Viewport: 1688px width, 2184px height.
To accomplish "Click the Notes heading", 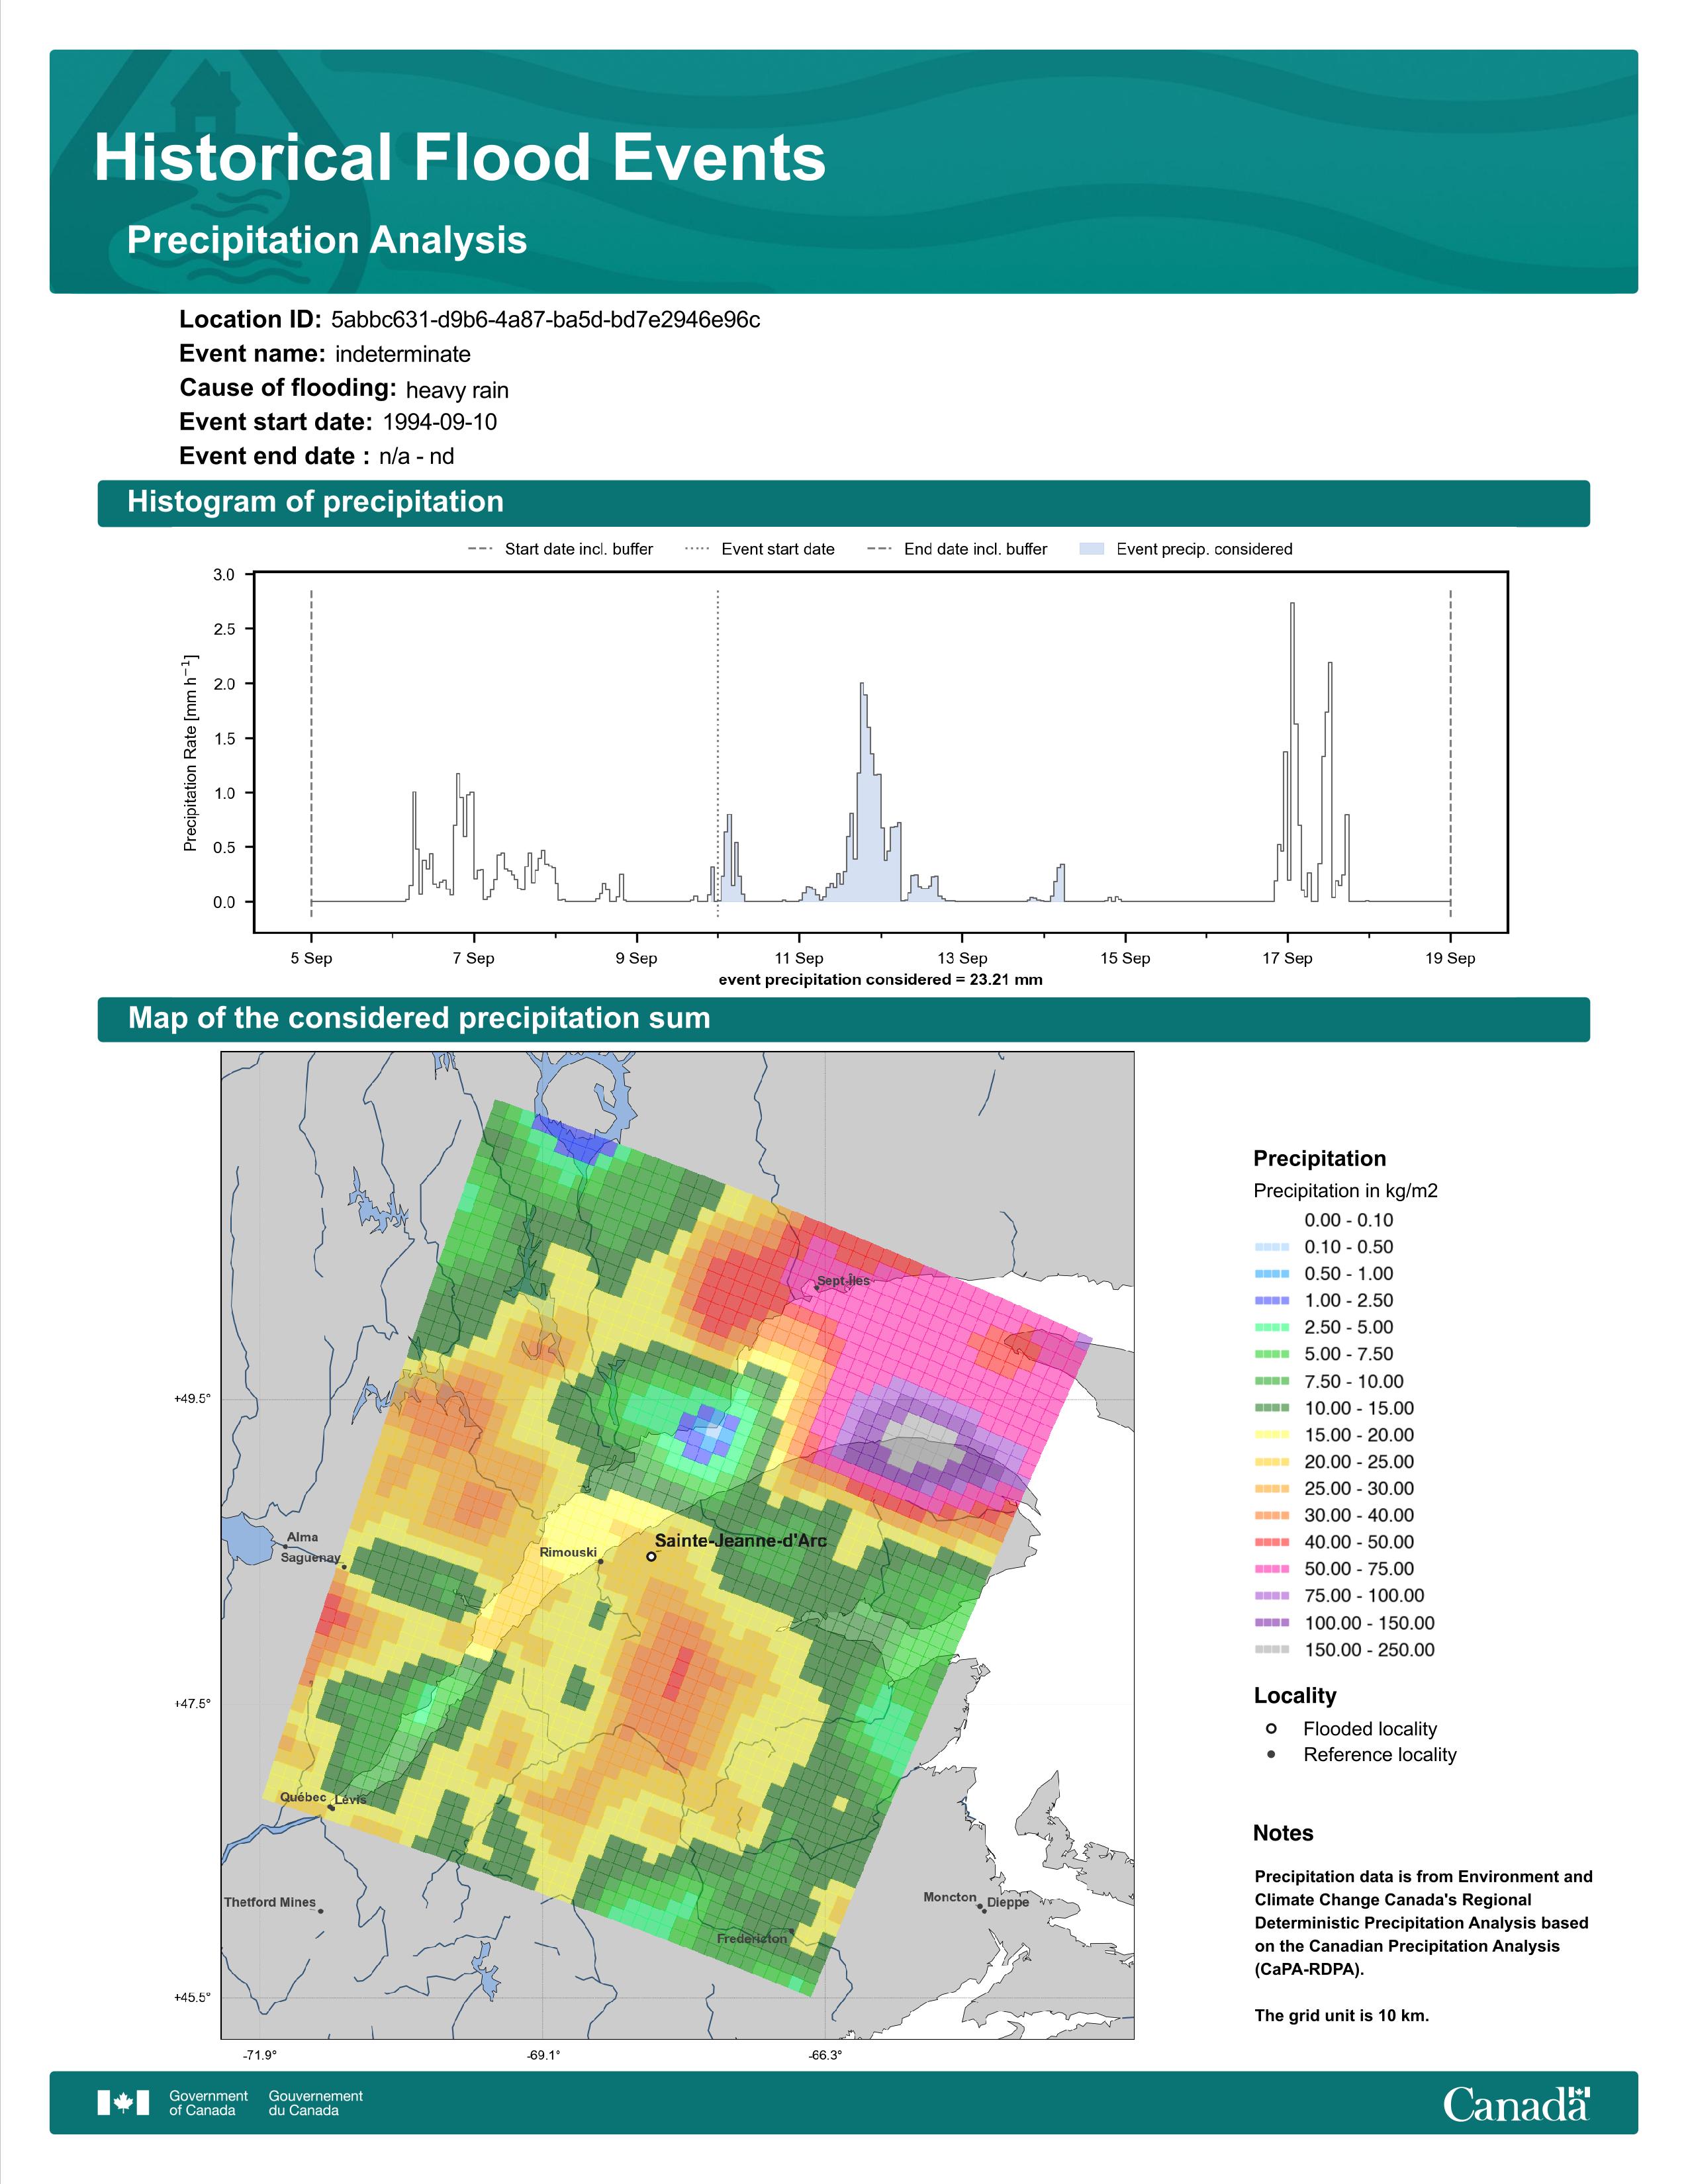I will [x=1283, y=1833].
